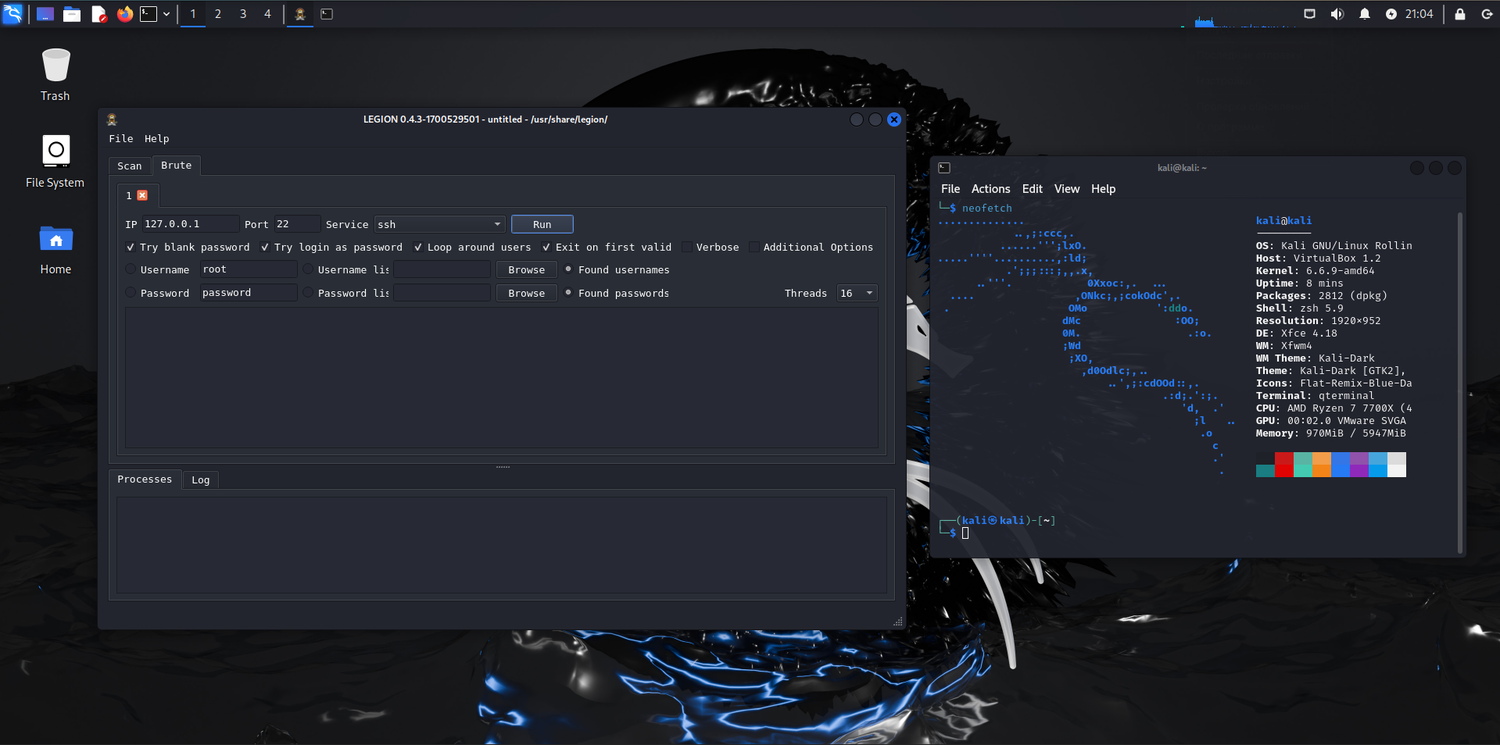Switch to the Log tab
The width and height of the screenshot is (1500, 745).
(201, 480)
